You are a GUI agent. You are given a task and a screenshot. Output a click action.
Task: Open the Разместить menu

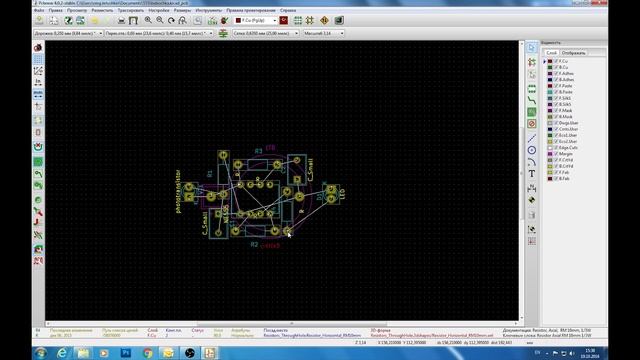[102, 10]
